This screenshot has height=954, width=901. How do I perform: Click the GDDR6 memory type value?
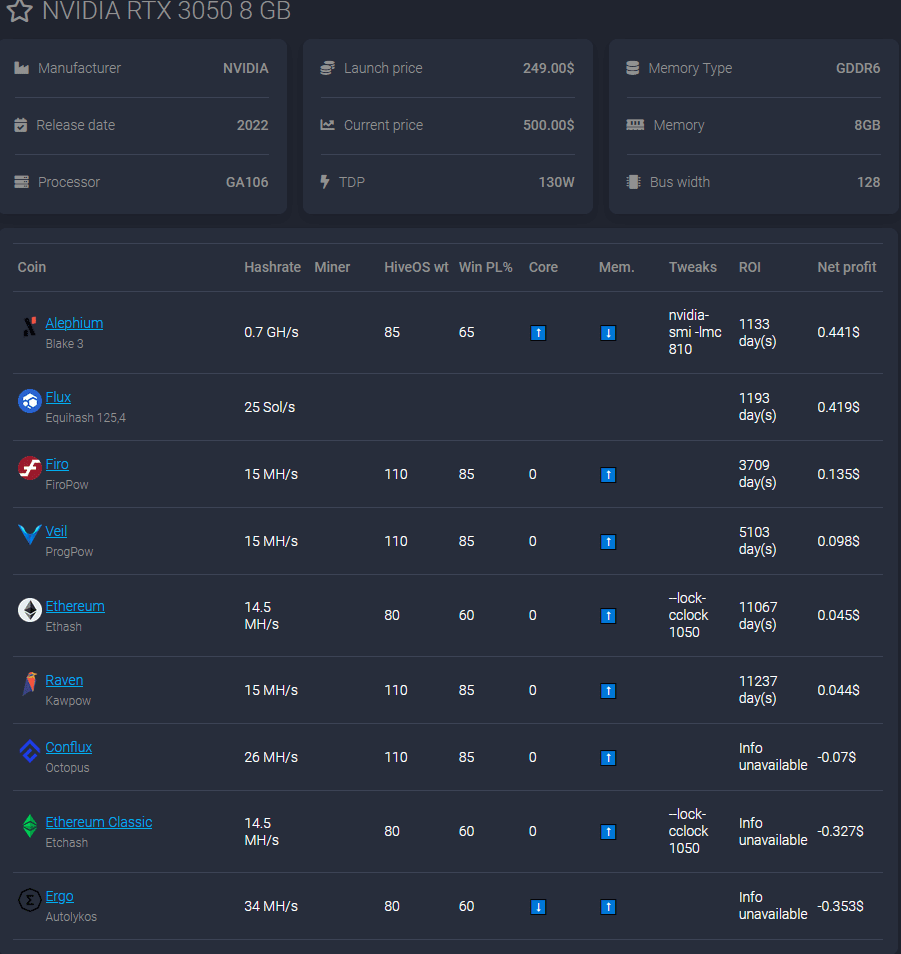(858, 68)
